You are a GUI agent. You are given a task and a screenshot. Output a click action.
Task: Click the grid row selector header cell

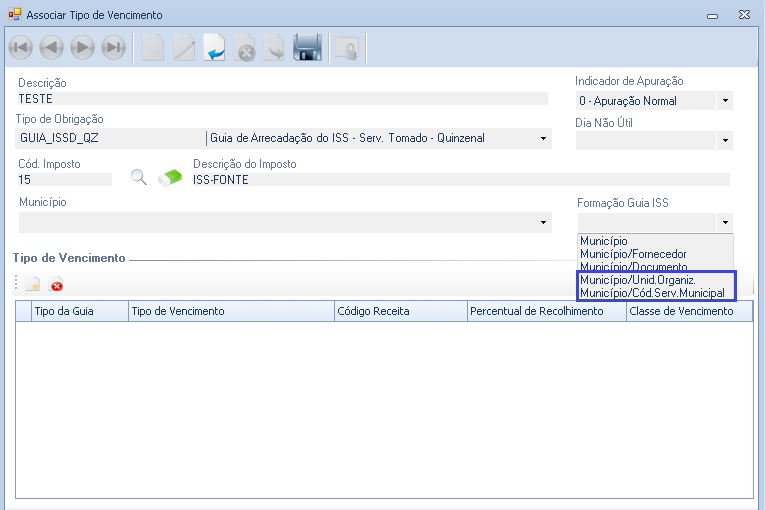pyautogui.click(x=23, y=311)
